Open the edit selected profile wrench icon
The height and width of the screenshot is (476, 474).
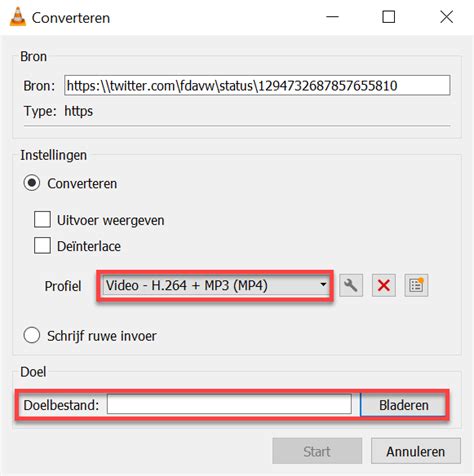[351, 285]
